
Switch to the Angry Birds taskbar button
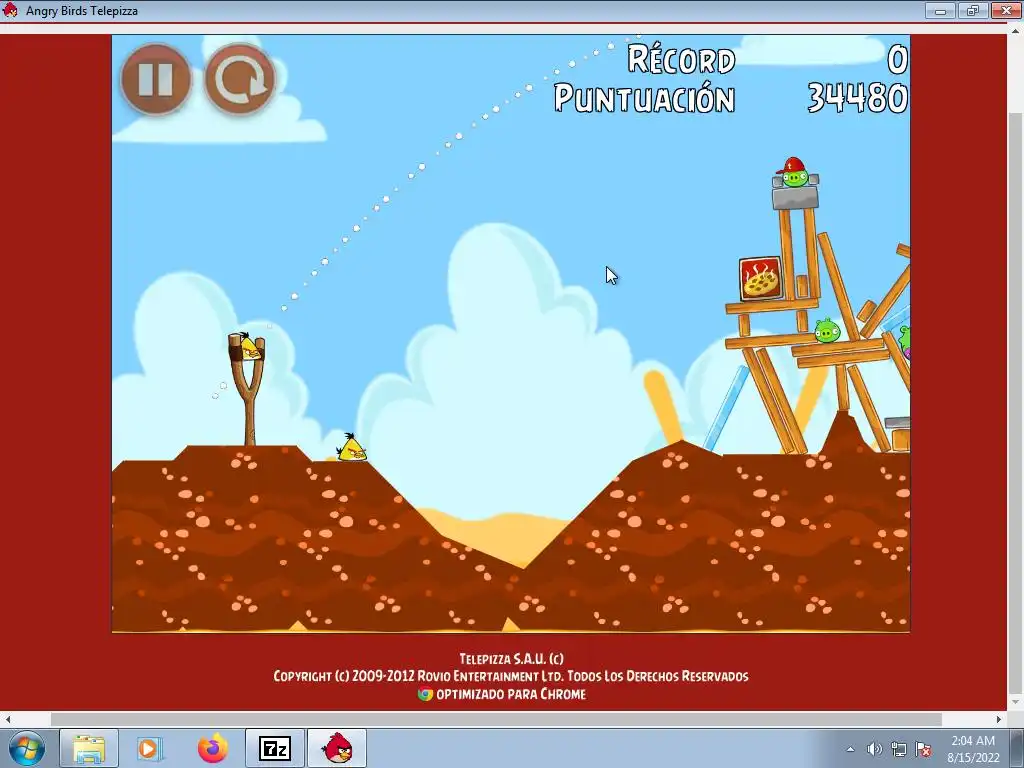(337, 748)
